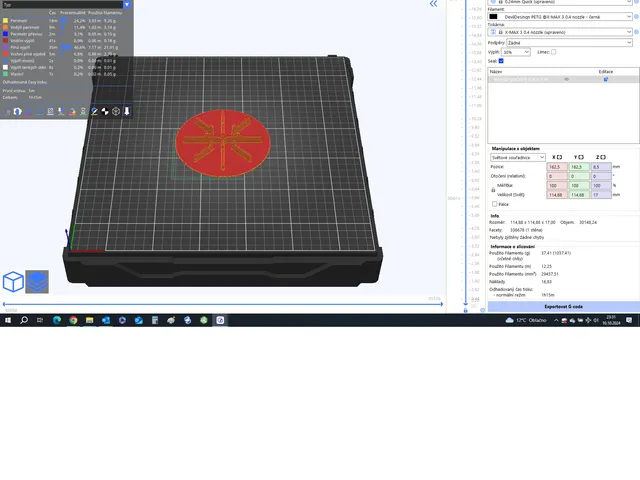Open Světové souřadnice coordinate dropdown
Screen dimensions: 640x480
click(x=518, y=157)
